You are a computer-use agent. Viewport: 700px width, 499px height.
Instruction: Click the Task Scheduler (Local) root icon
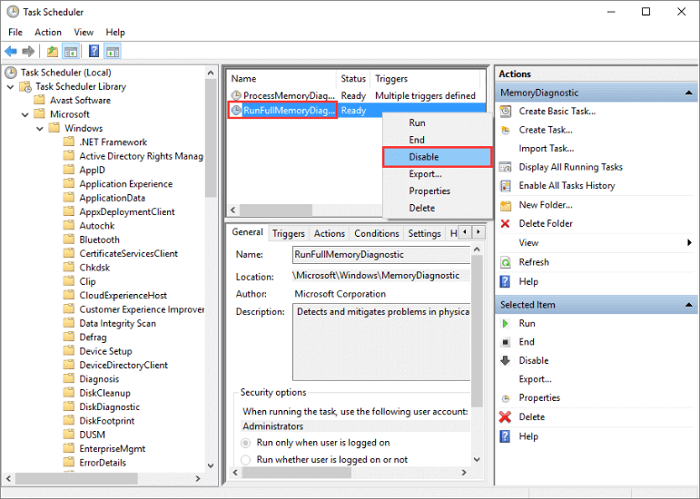(11, 72)
